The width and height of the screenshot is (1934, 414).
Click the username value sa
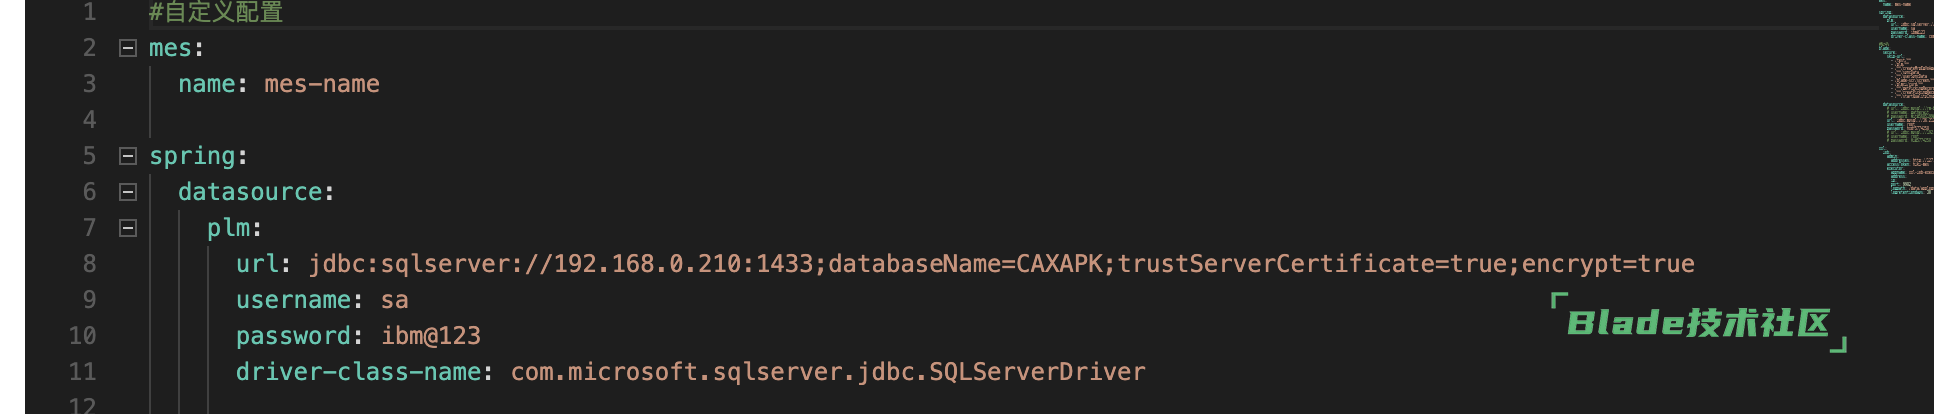[x=394, y=300]
